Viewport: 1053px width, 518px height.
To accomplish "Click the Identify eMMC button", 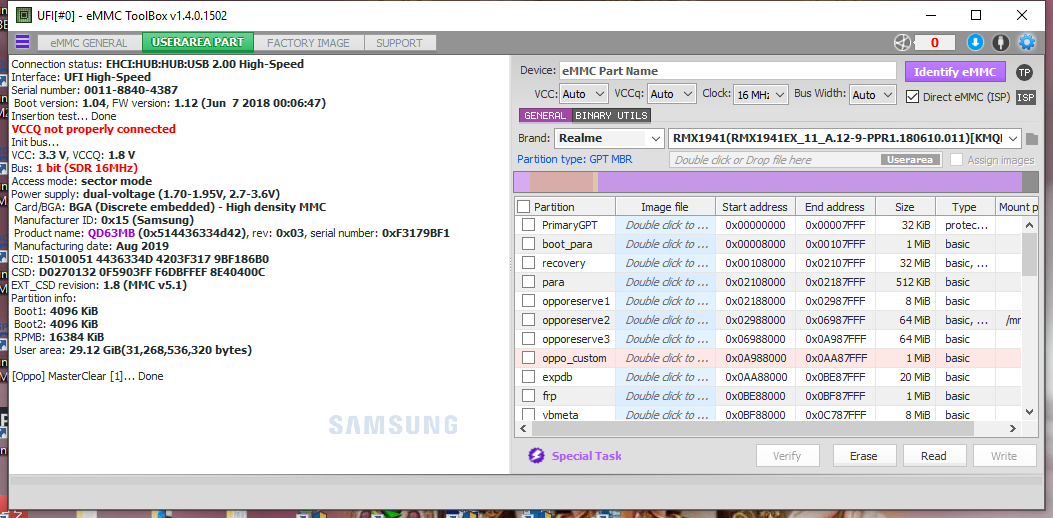I will [x=955, y=72].
